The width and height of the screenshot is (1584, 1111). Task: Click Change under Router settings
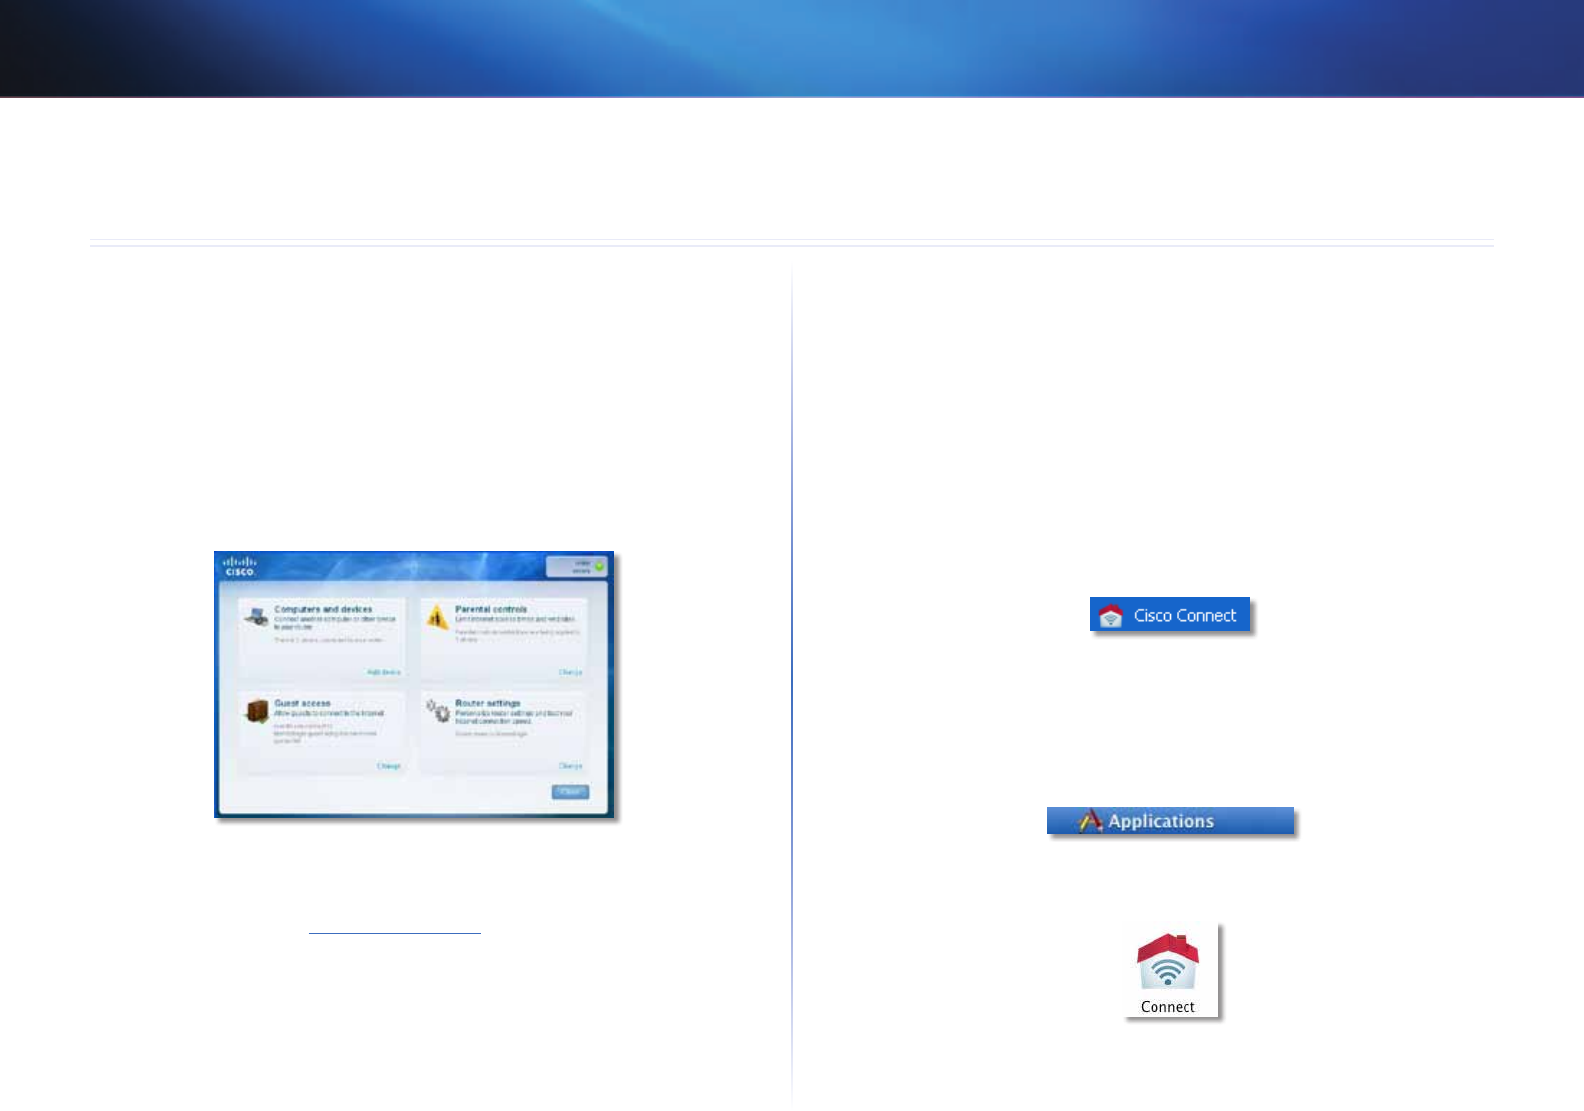pos(570,766)
